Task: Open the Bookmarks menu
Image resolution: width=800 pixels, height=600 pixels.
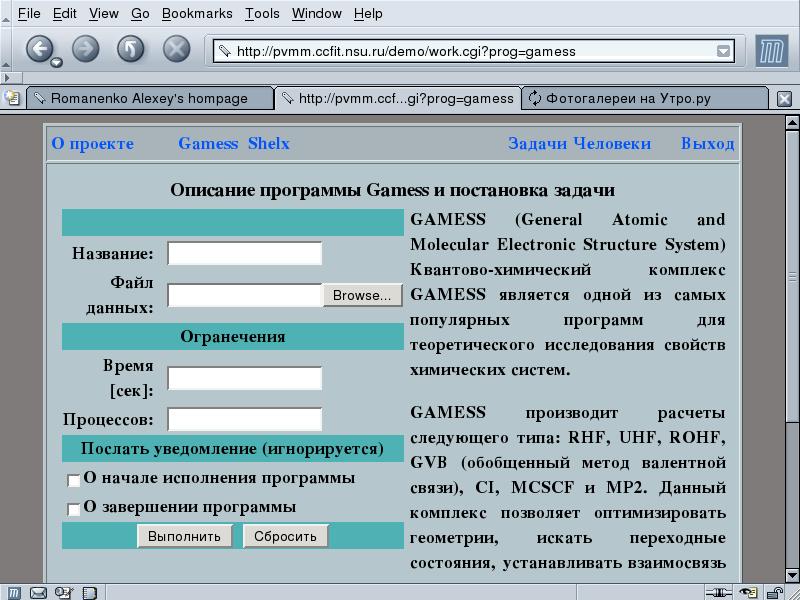Action: [197, 14]
